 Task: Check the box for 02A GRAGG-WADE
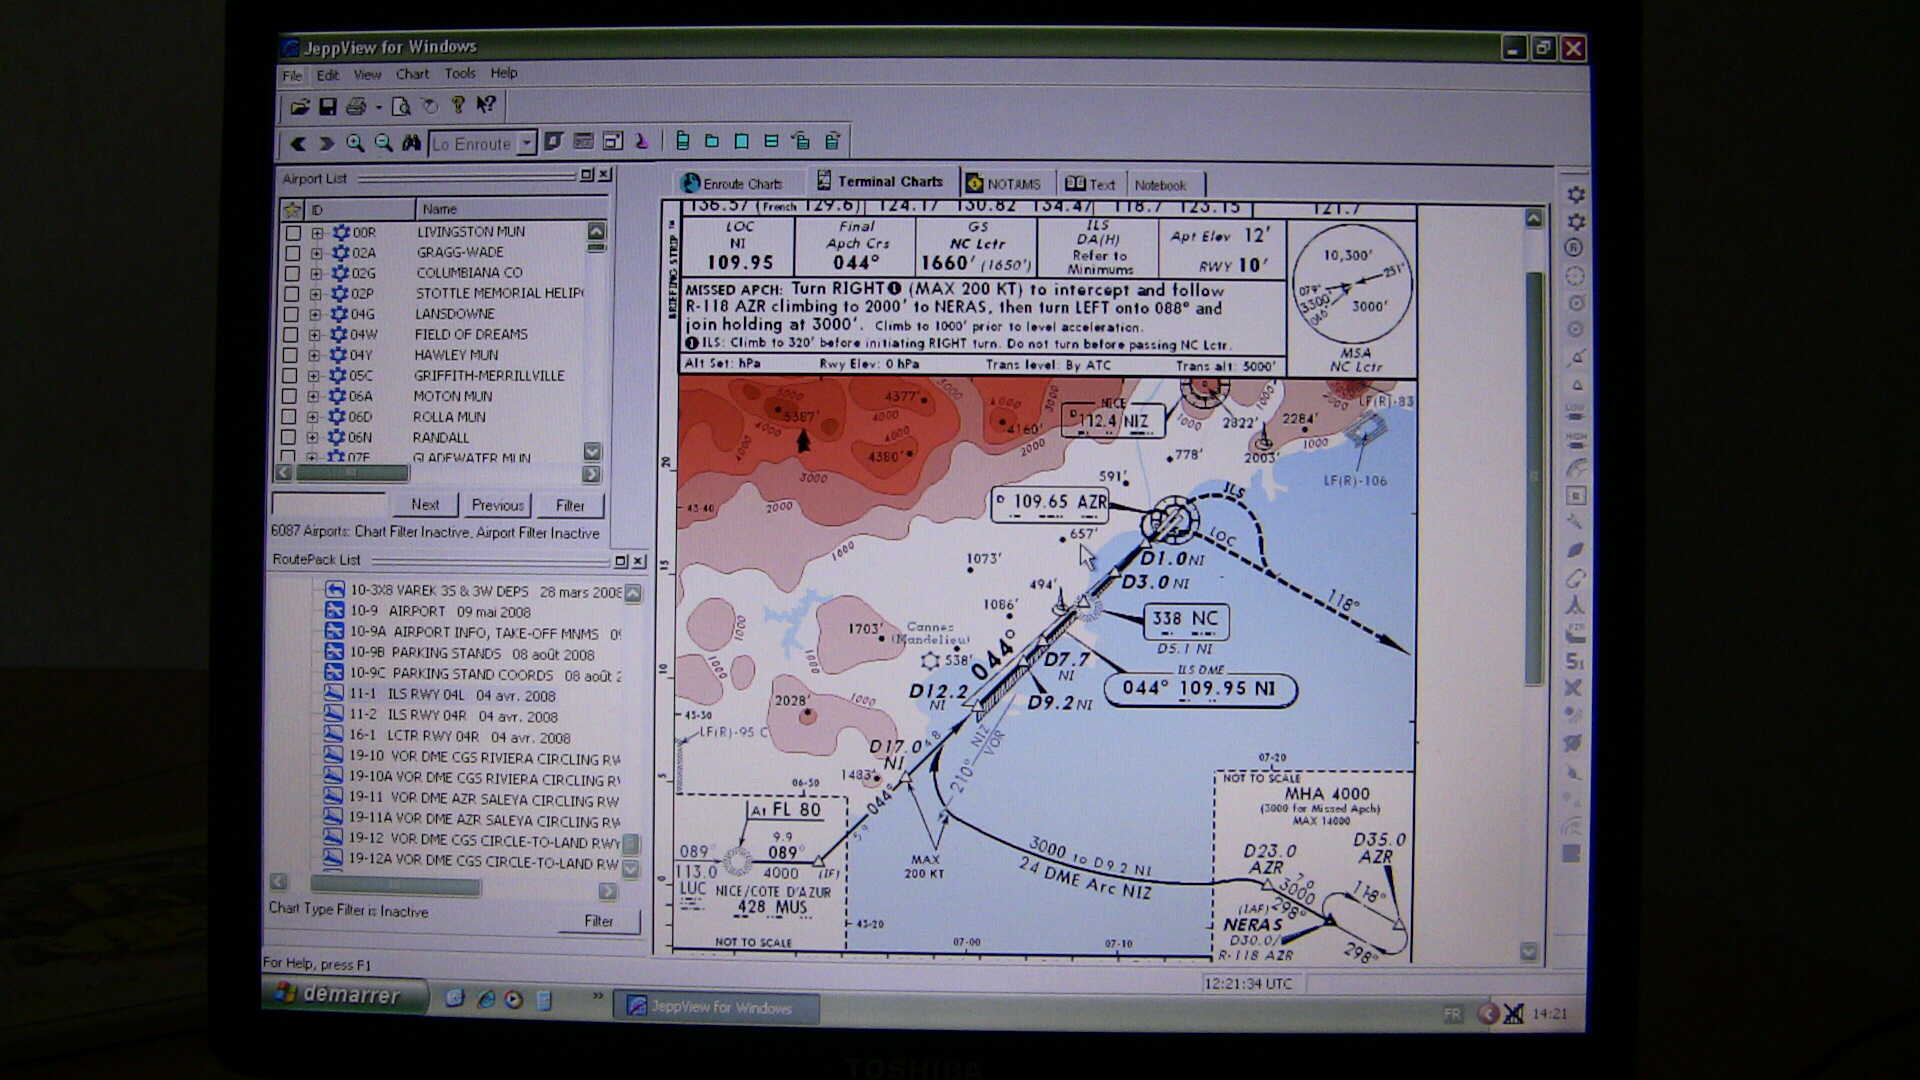click(x=292, y=253)
